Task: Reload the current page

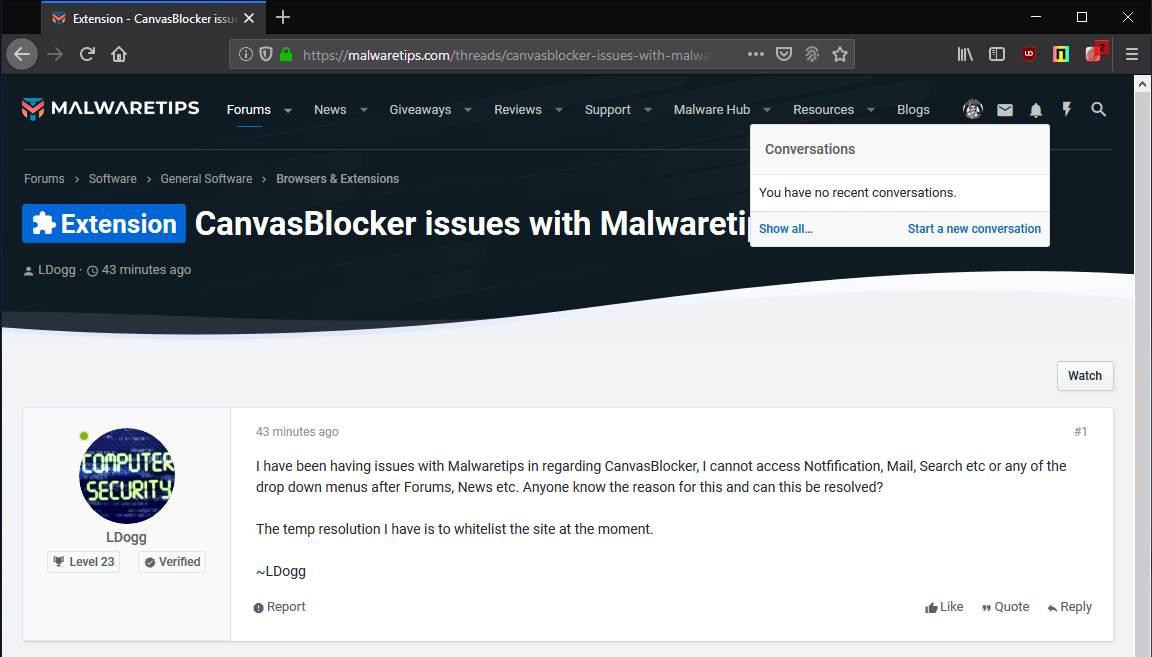Action: [x=87, y=54]
